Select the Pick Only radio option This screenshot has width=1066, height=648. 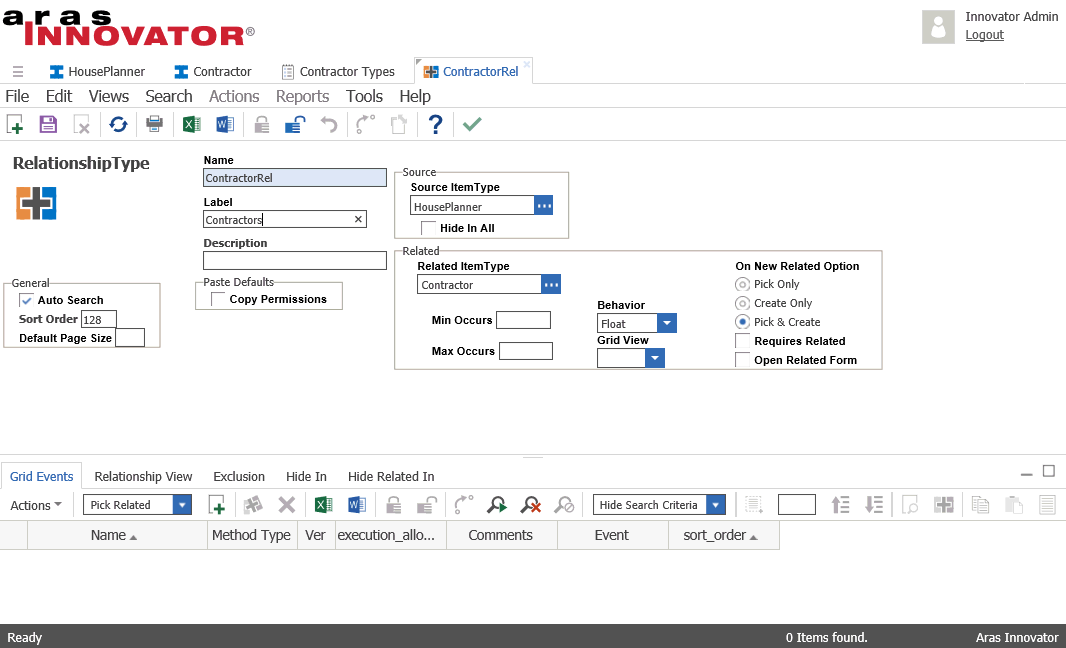click(x=742, y=284)
